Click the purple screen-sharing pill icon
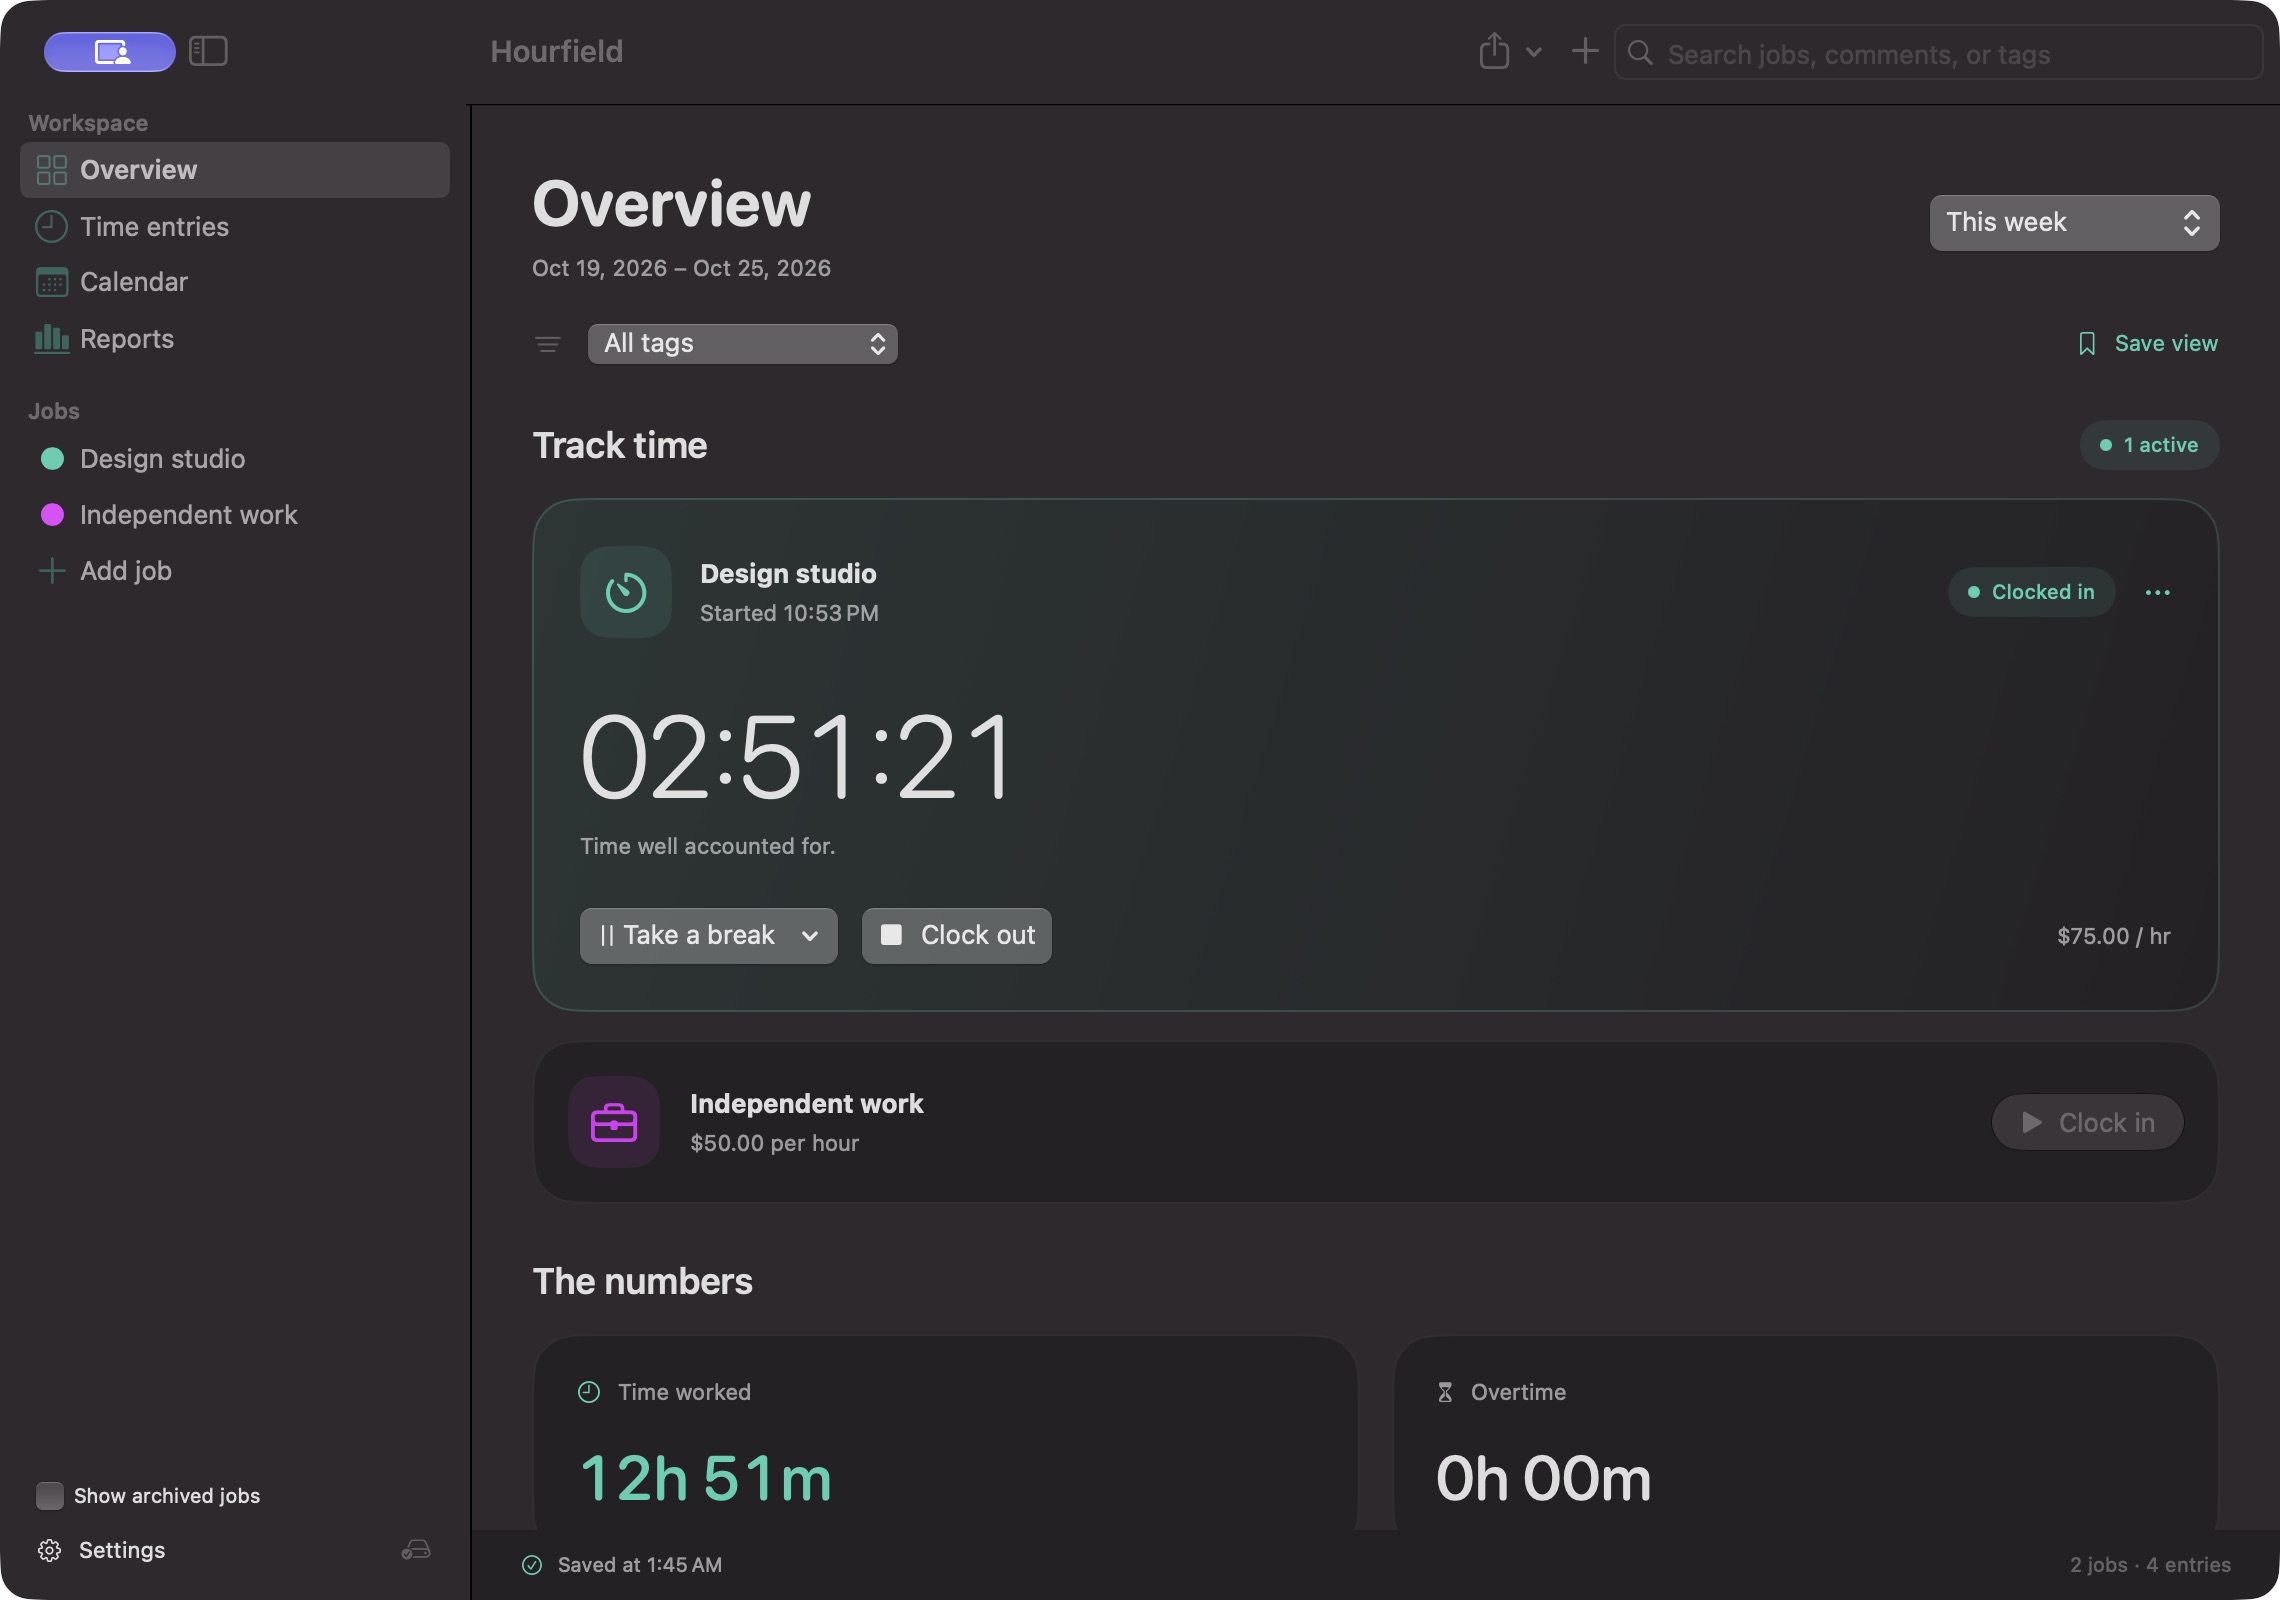Viewport: 2280px width, 1600px height. 110,52
